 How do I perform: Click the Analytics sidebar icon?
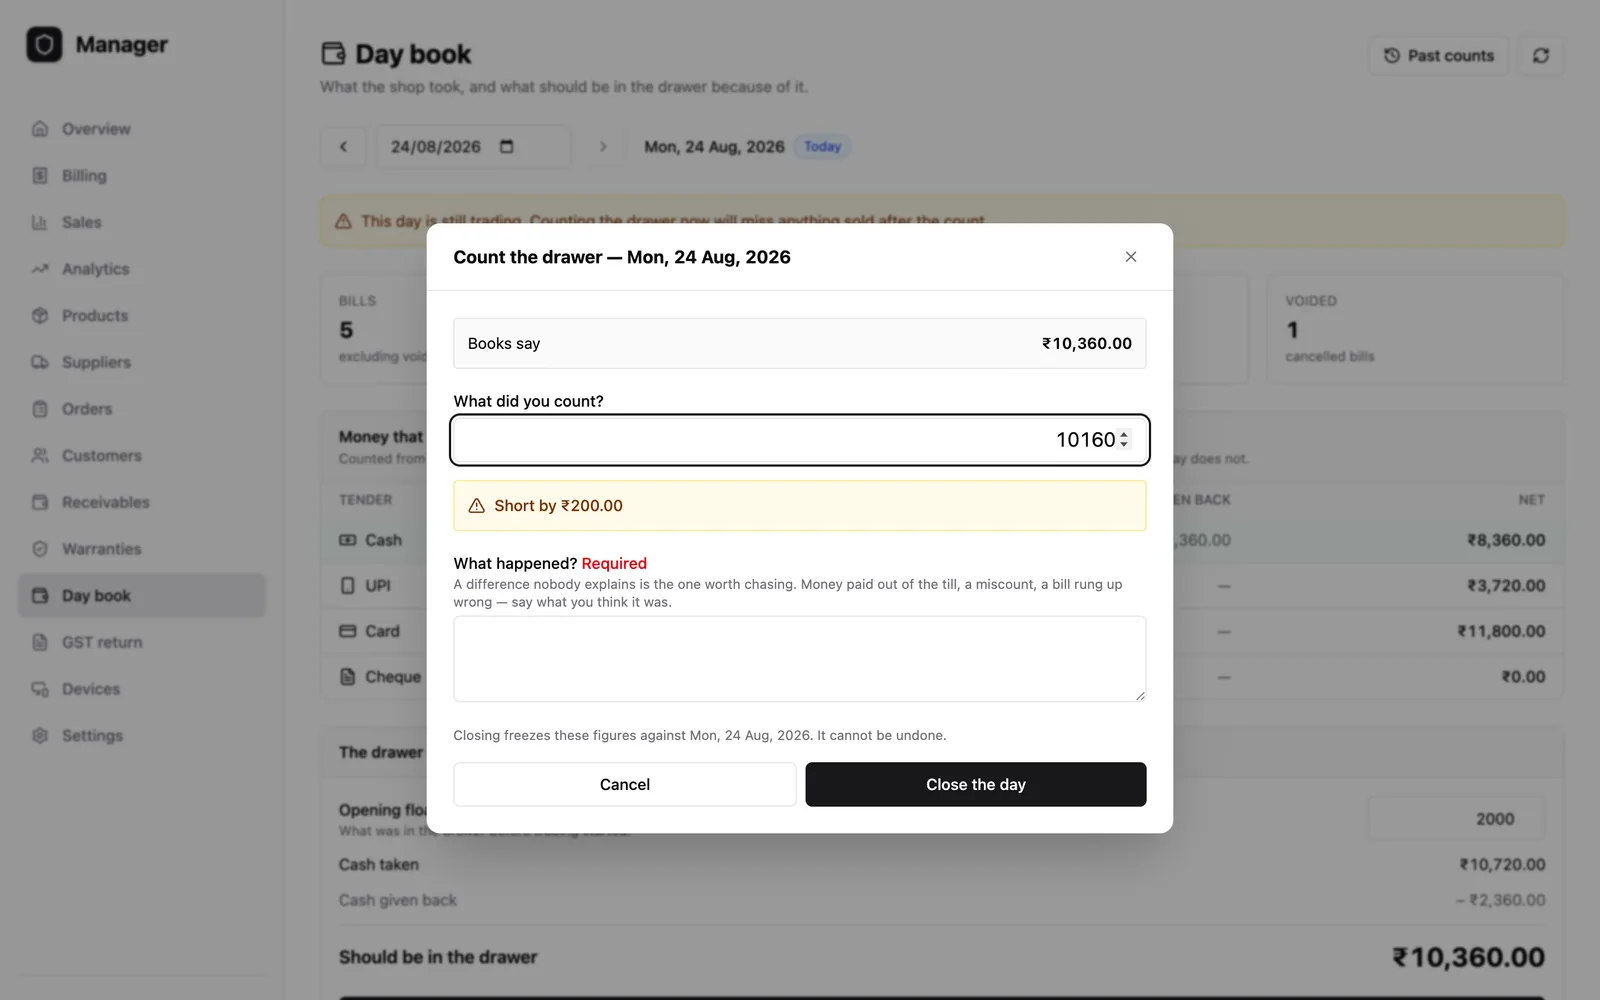pyautogui.click(x=40, y=269)
